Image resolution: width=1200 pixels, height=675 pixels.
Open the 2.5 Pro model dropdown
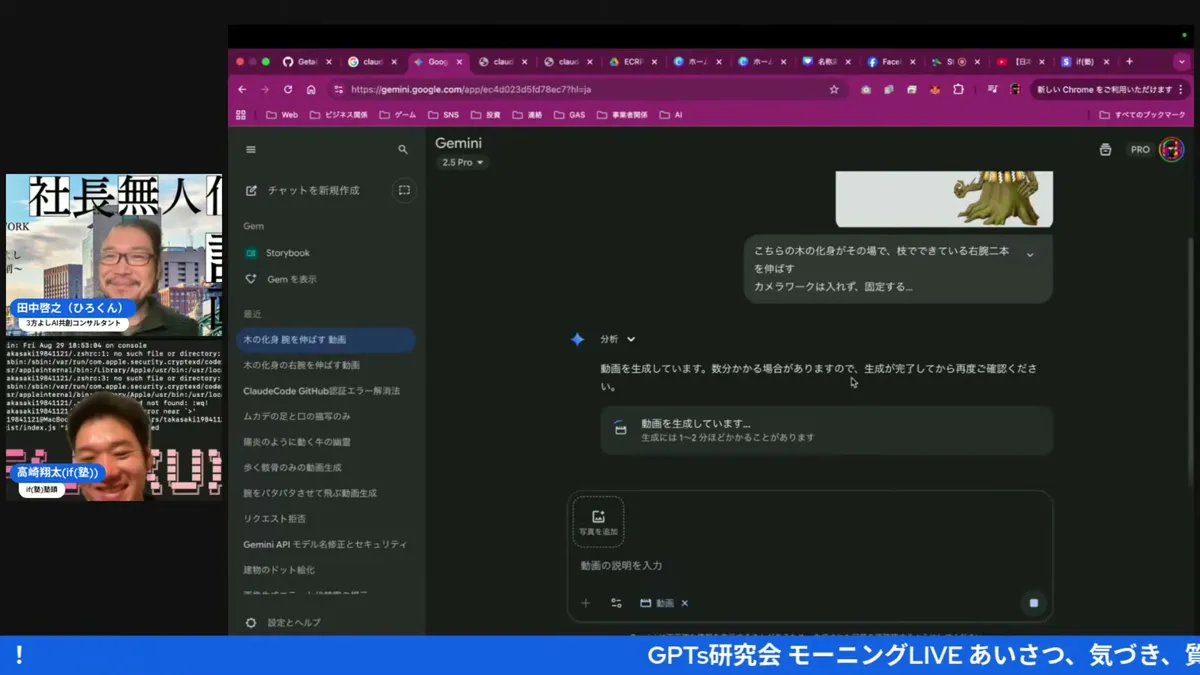pyautogui.click(x=462, y=162)
